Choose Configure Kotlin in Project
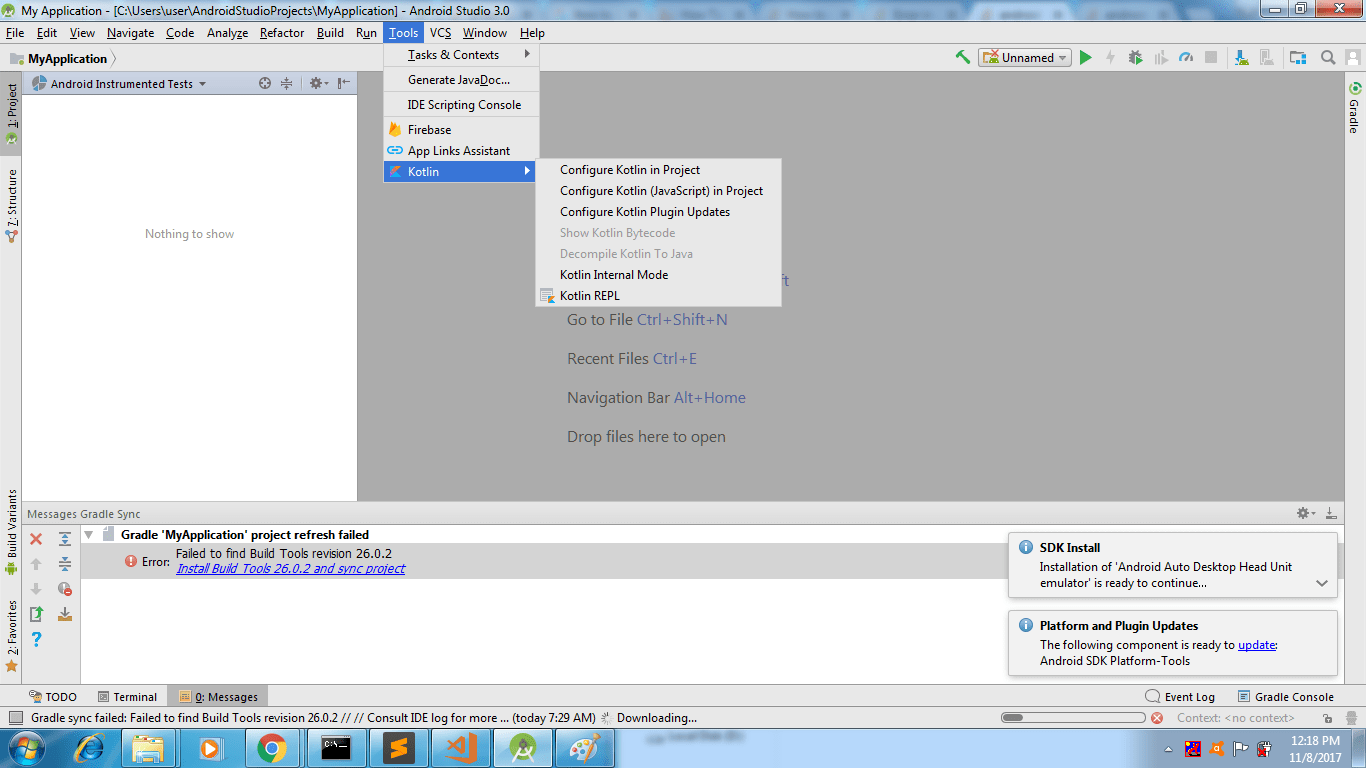1366x768 pixels. pos(658,170)
